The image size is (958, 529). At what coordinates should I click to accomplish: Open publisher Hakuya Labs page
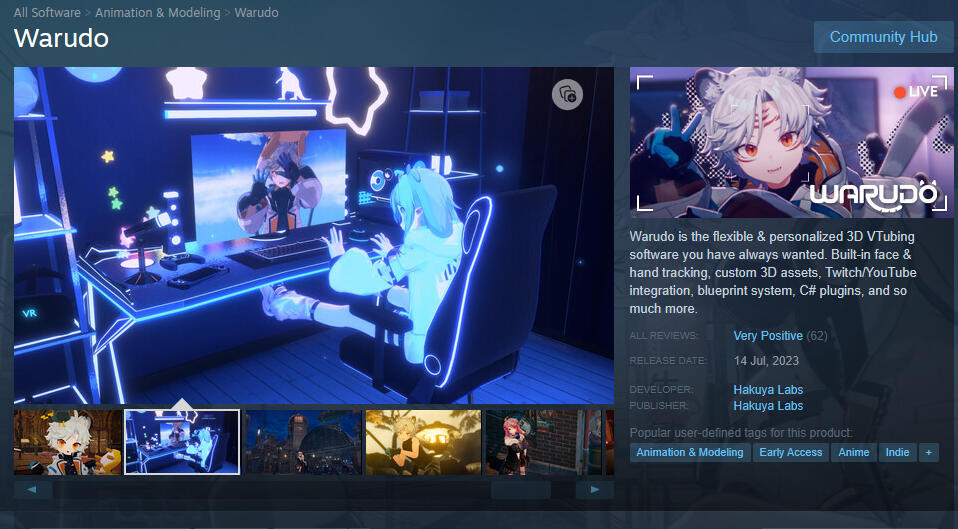tap(768, 406)
